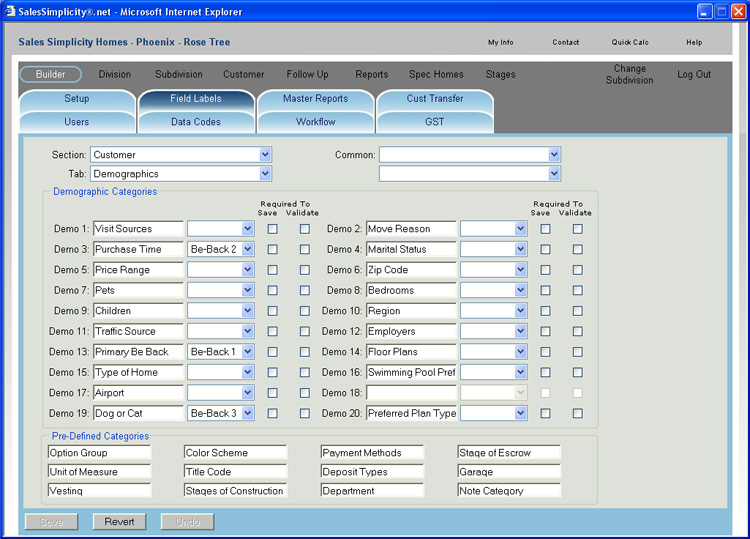Tick Required To Save for Zip Code
Image resolution: width=750 pixels, height=539 pixels.
point(545,270)
